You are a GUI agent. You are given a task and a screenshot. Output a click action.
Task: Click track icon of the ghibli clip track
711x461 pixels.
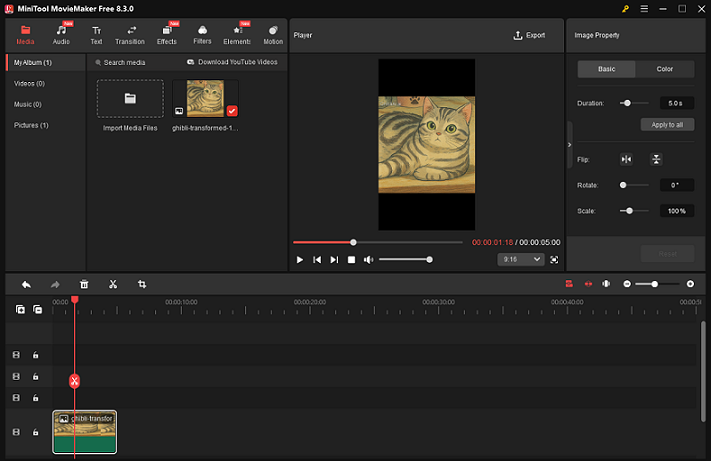(x=16, y=432)
